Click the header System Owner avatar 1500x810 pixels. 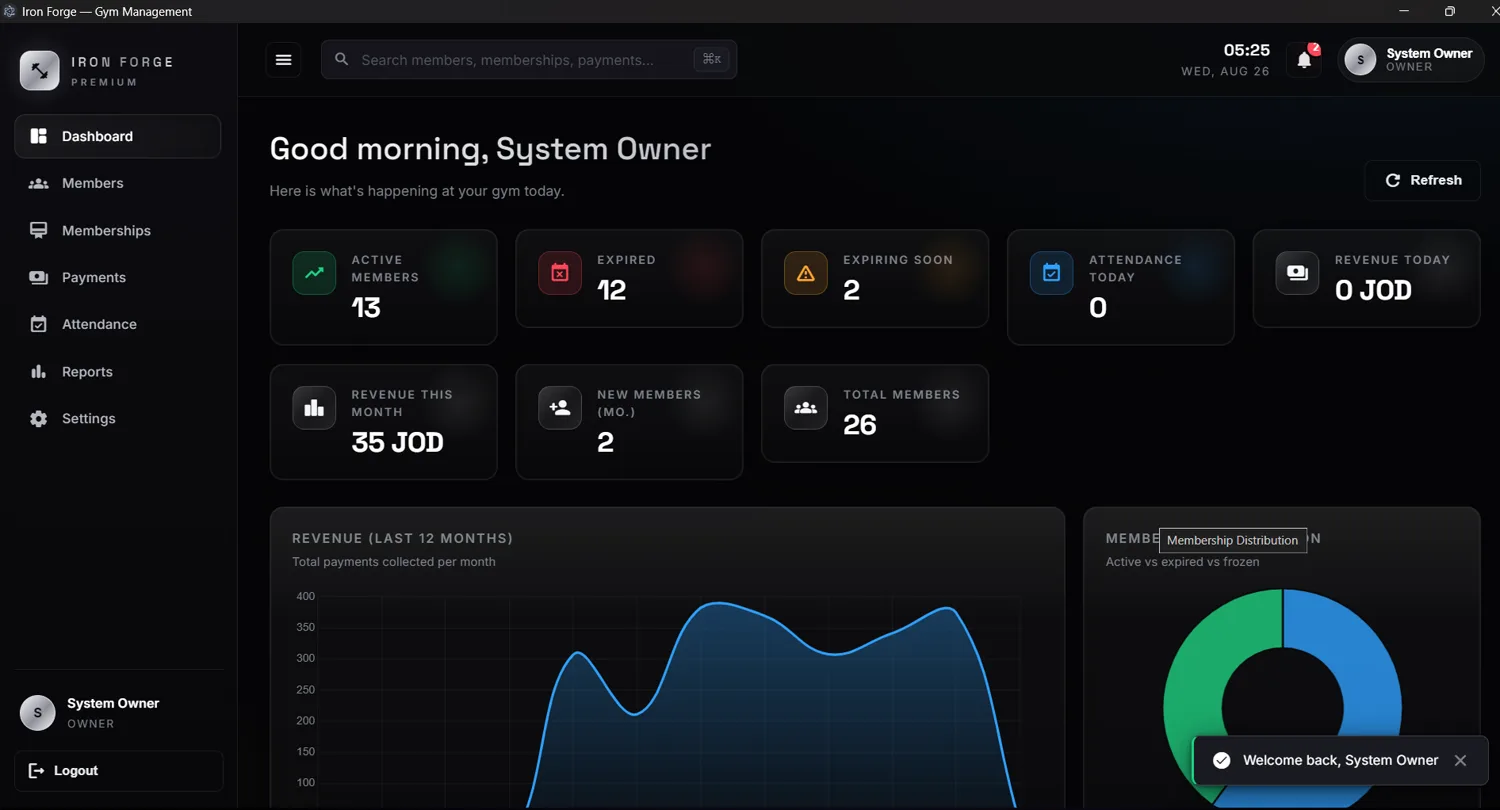pos(1360,60)
